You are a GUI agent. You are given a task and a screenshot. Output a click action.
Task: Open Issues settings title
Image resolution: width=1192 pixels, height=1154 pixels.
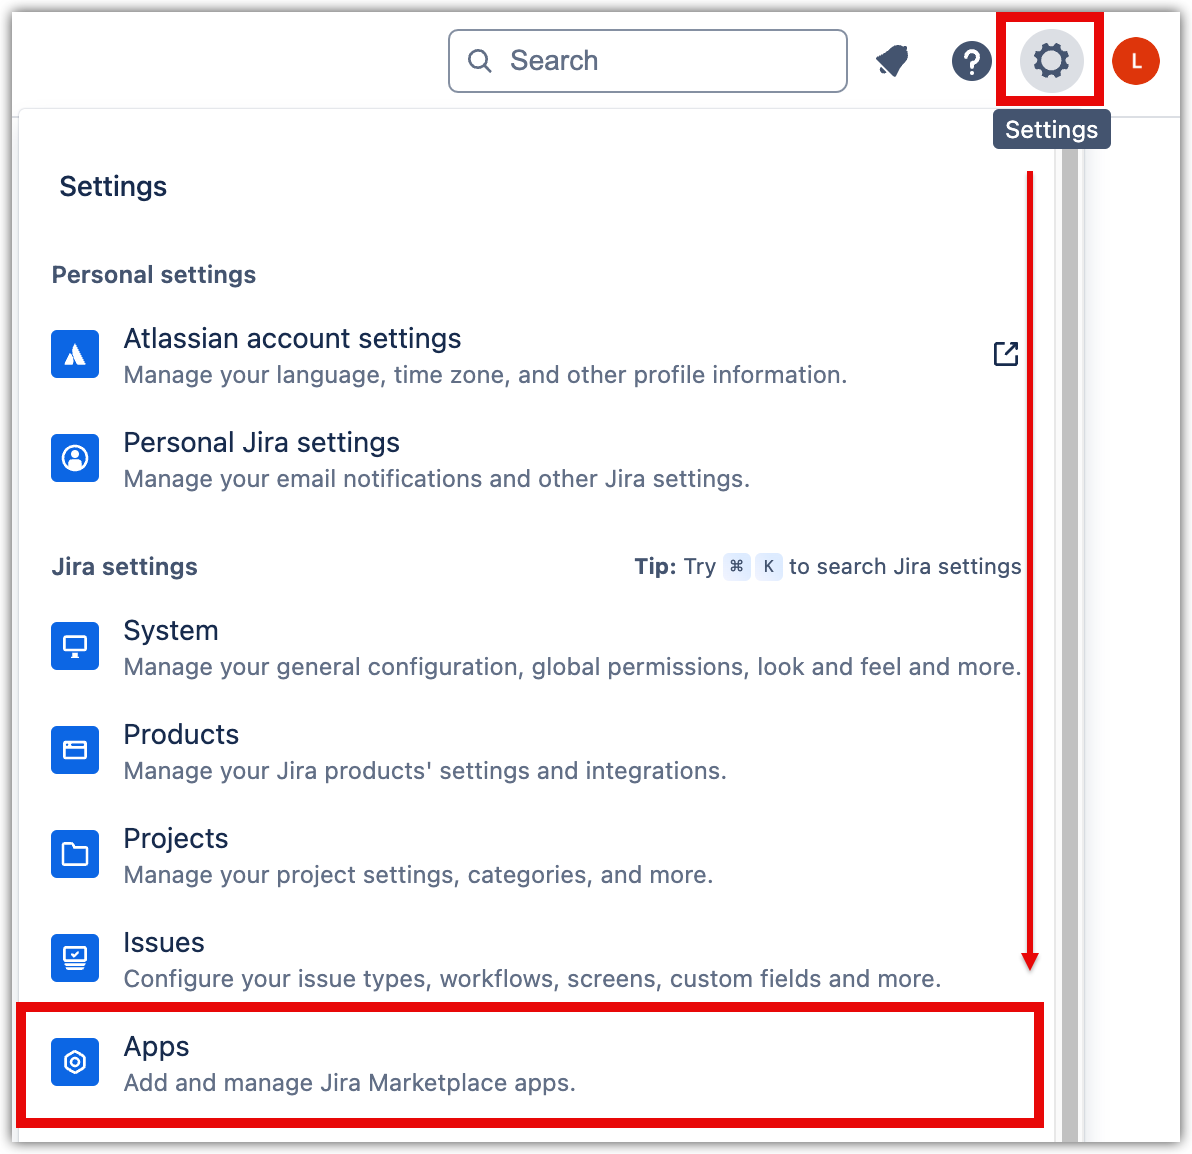tap(164, 943)
